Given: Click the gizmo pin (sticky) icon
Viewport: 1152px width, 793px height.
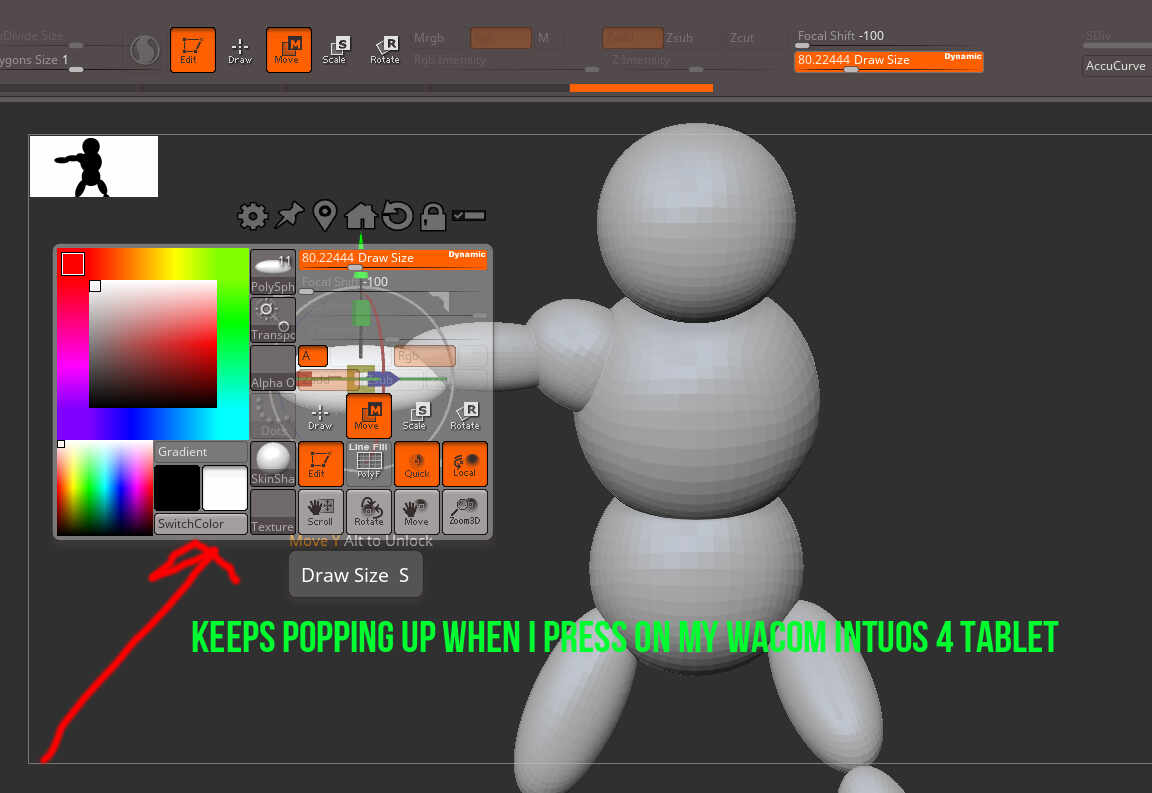Looking at the screenshot, I should [x=289, y=215].
